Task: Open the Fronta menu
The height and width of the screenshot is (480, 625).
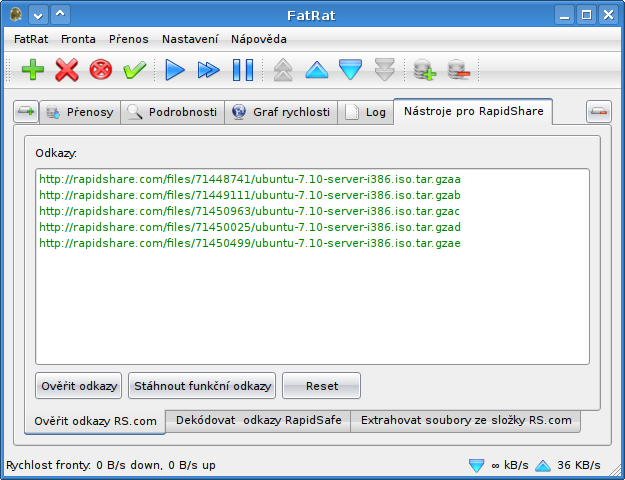Action: tap(78, 39)
